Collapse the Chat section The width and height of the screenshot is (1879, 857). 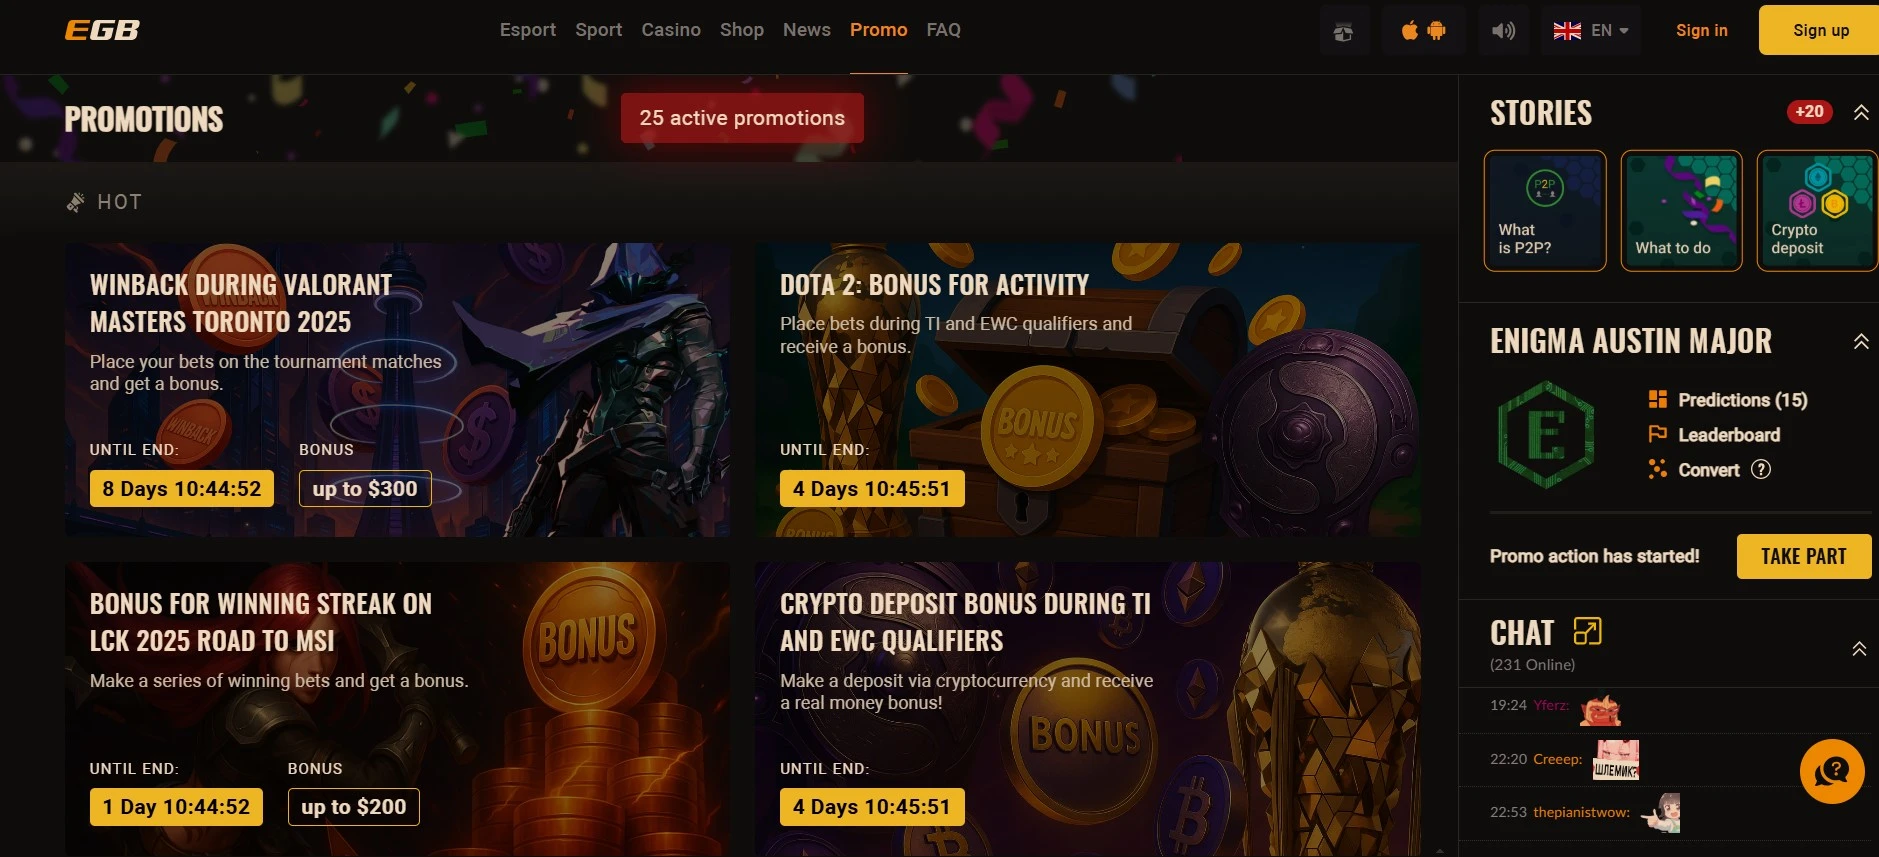click(x=1859, y=649)
